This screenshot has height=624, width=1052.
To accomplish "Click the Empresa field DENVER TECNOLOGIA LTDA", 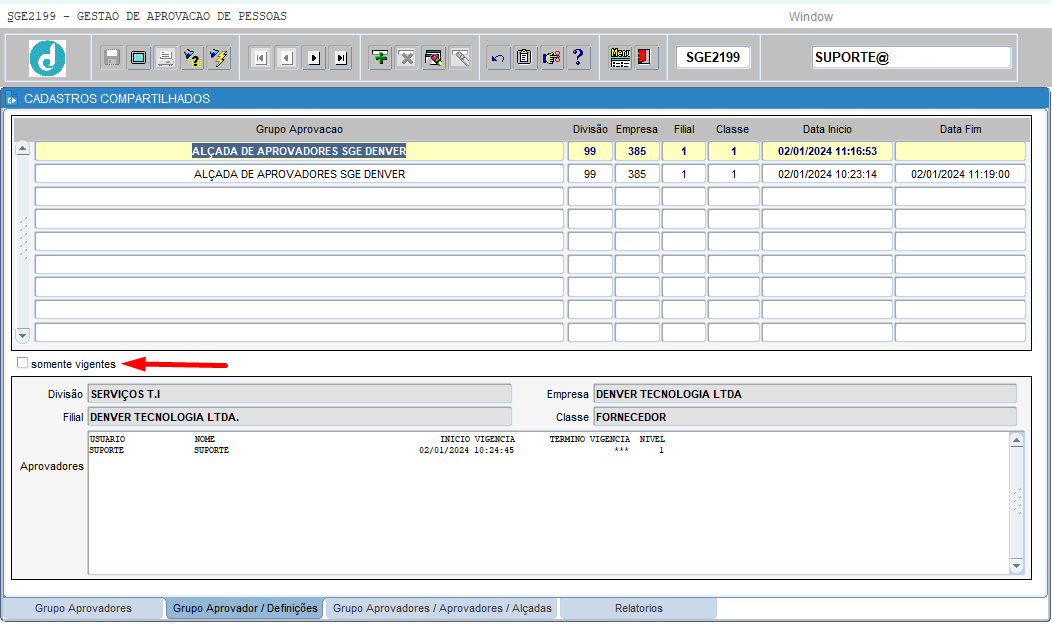I will [804, 394].
